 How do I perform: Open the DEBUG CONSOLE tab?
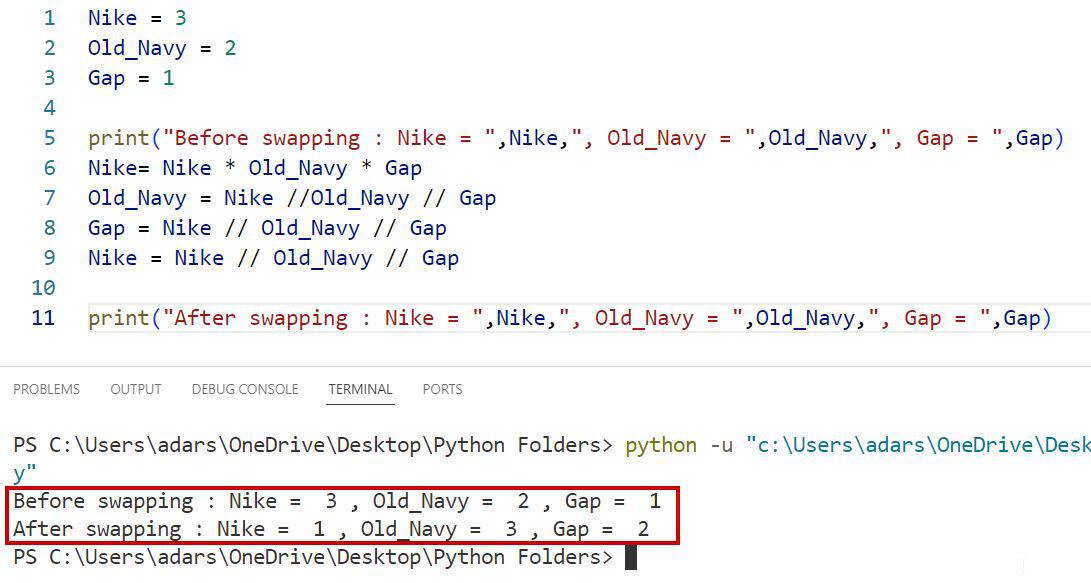click(x=245, y=390)
